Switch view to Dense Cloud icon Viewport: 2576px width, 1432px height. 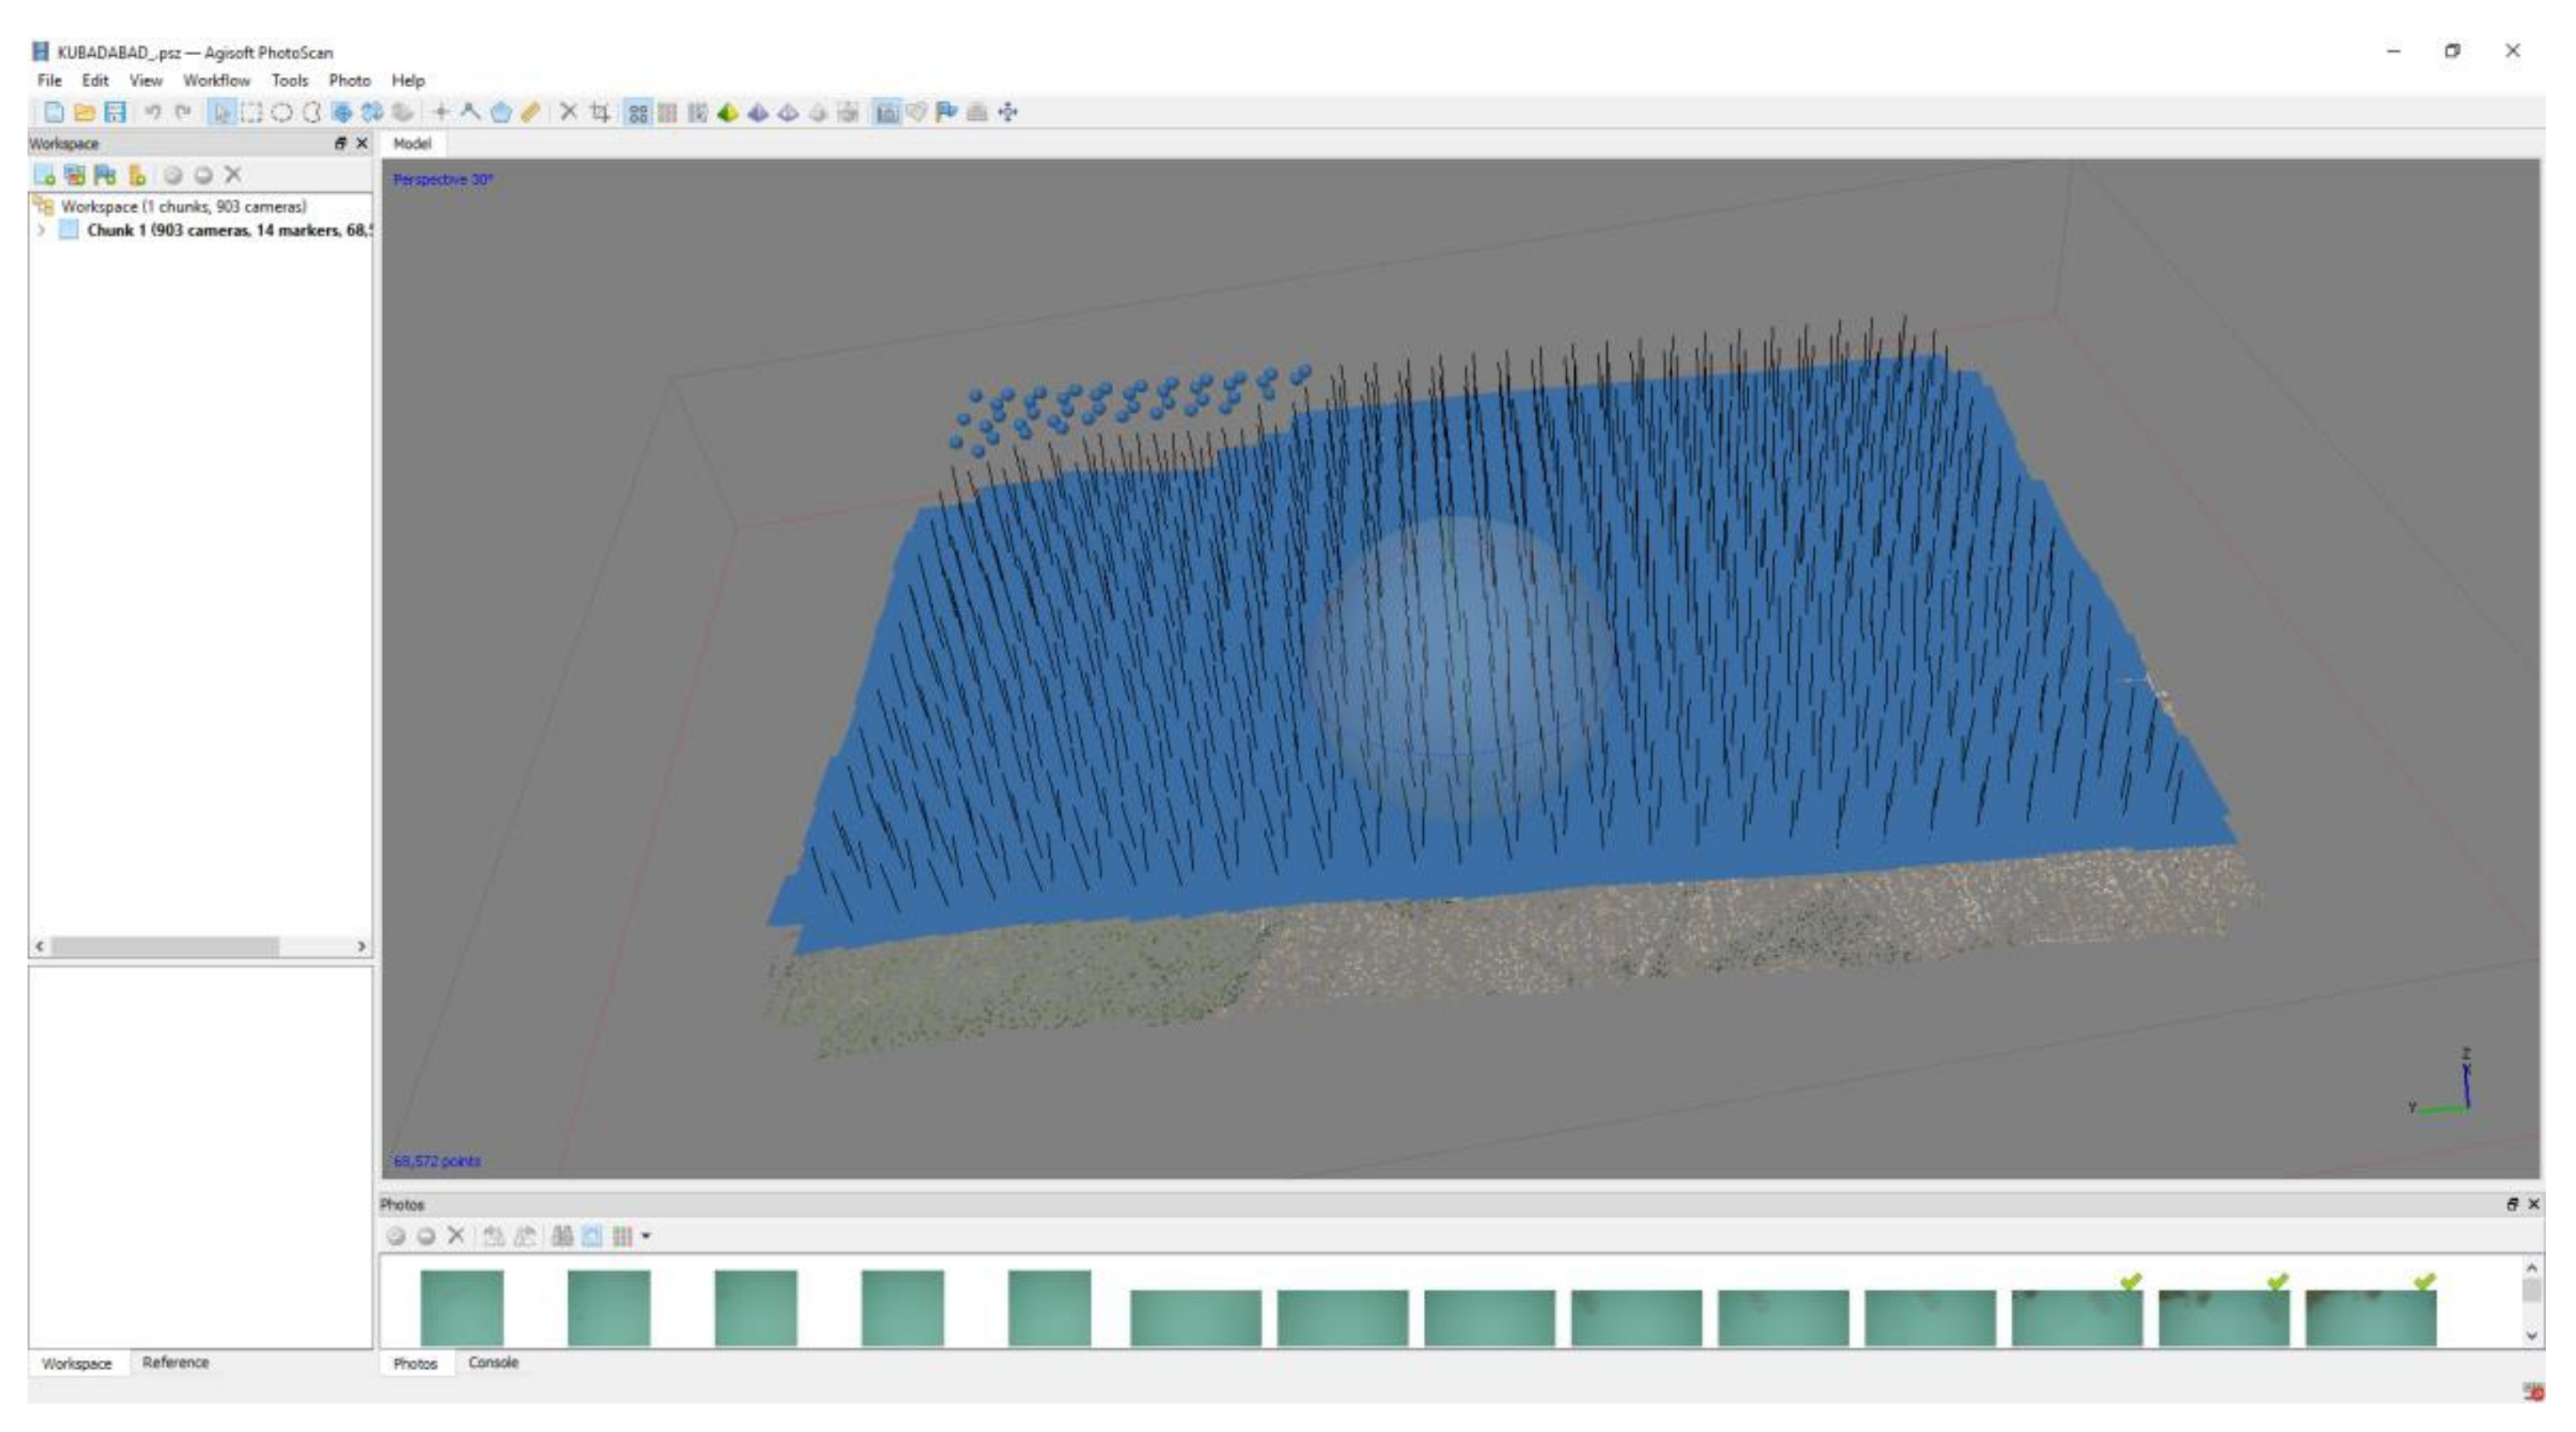click(667, 112)
